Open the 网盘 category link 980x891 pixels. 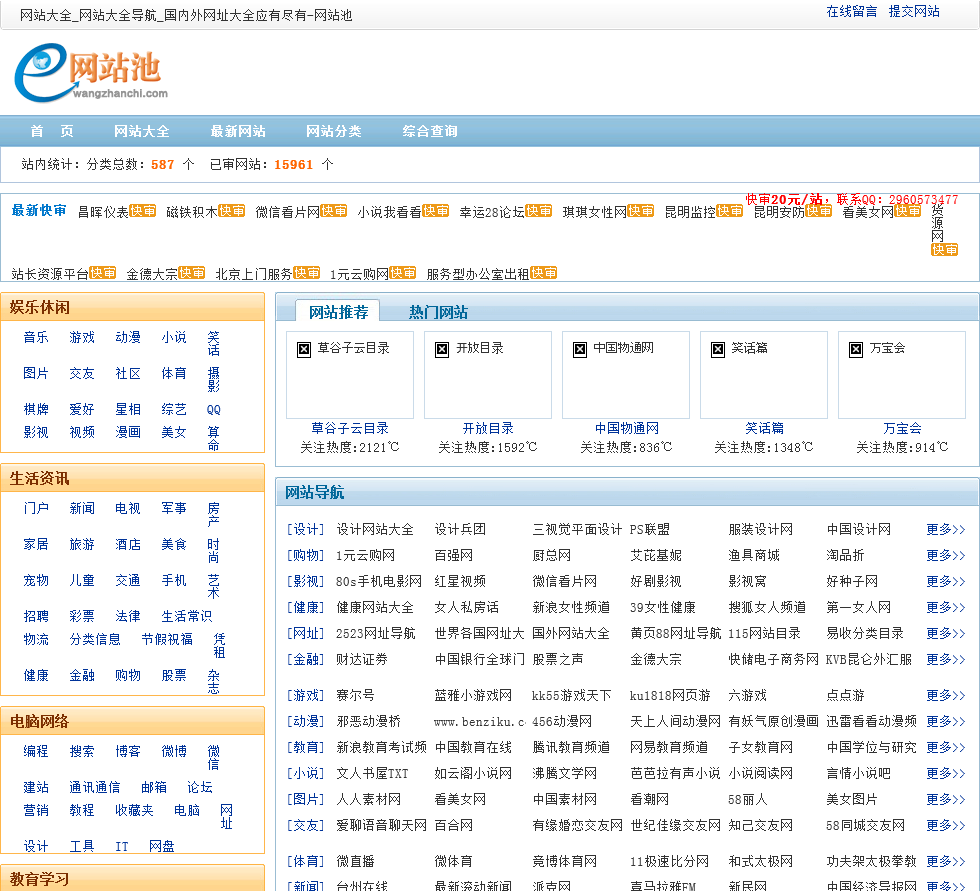point(162,846)
